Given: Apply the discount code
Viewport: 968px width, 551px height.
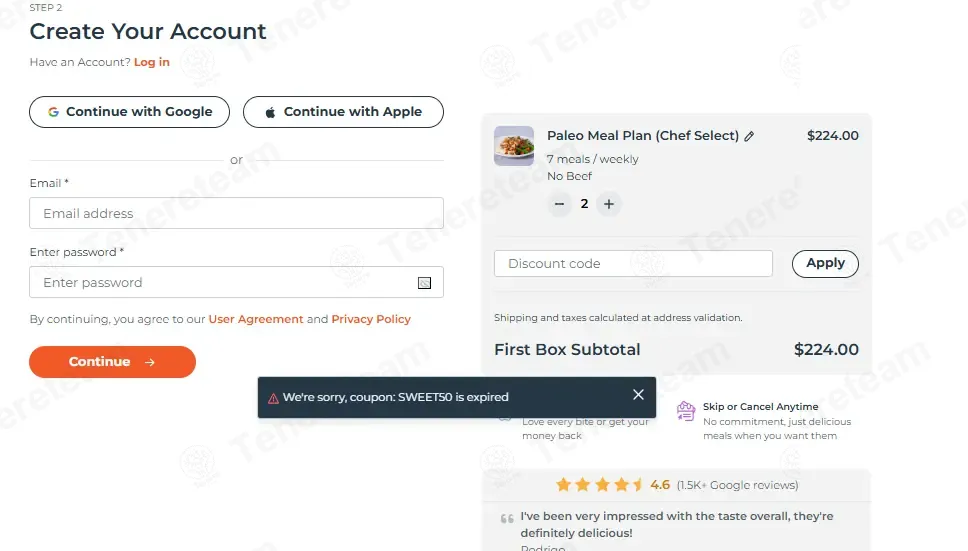Looking at the screenshot, I should (x=825, y=263).
